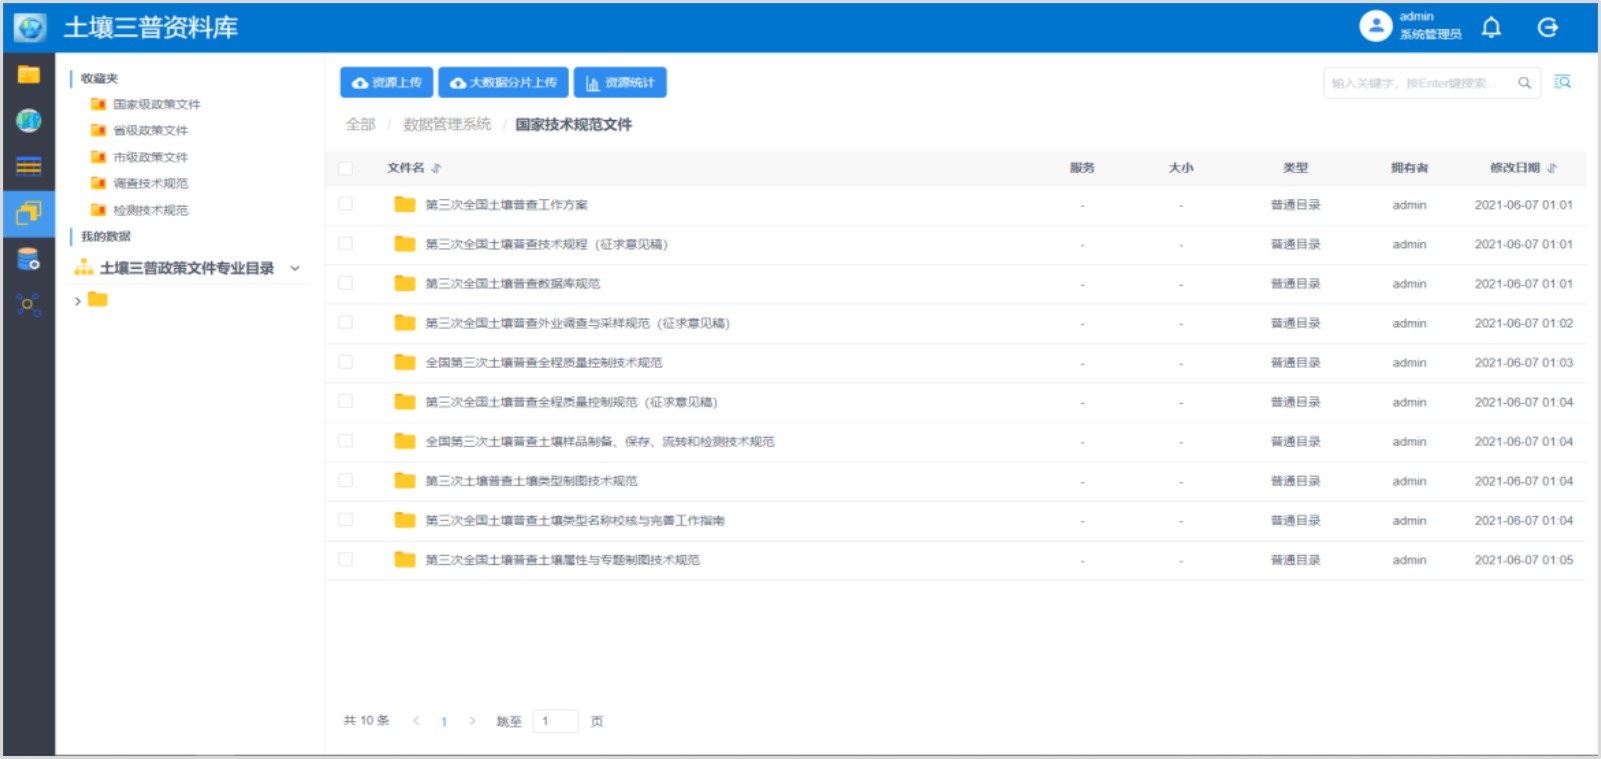Open the globe map icon in sidebar
Screen dimensions: 1601x759
pyautogui.click(x=28, y=121)
